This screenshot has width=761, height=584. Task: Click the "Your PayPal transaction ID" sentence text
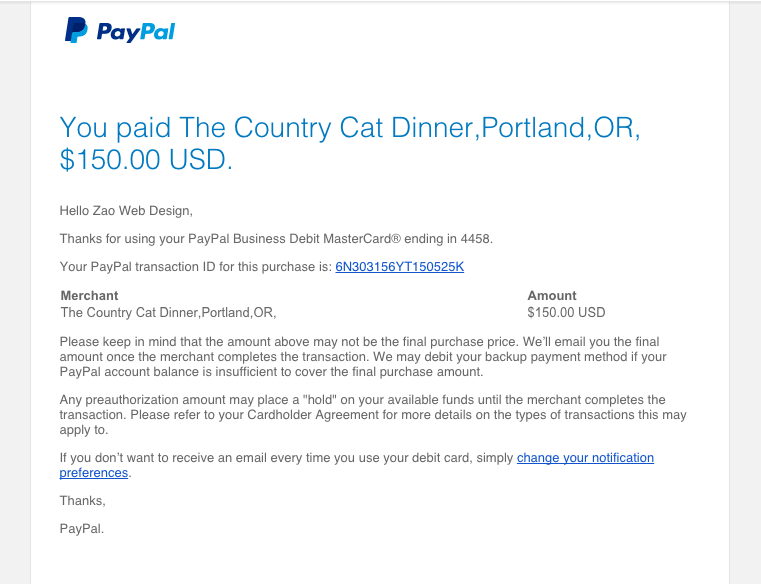pos(196,267)
